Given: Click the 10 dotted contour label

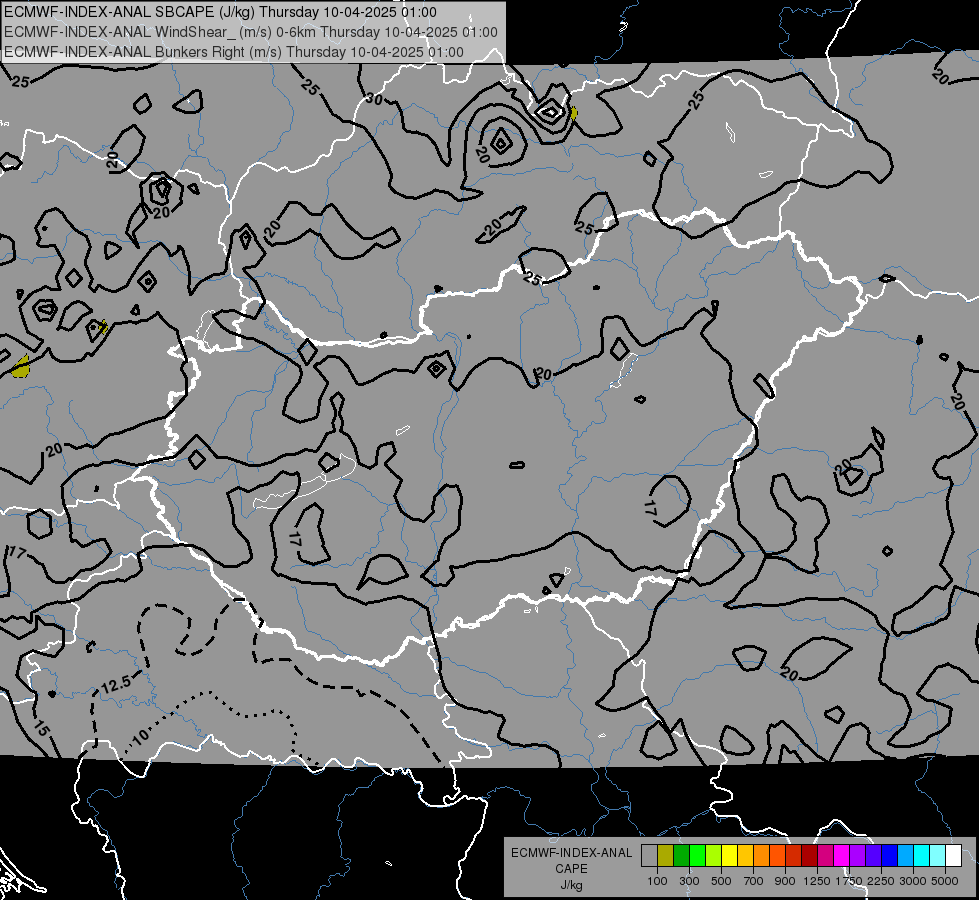Looking at the screenshot, I should [x=141, y=736].
